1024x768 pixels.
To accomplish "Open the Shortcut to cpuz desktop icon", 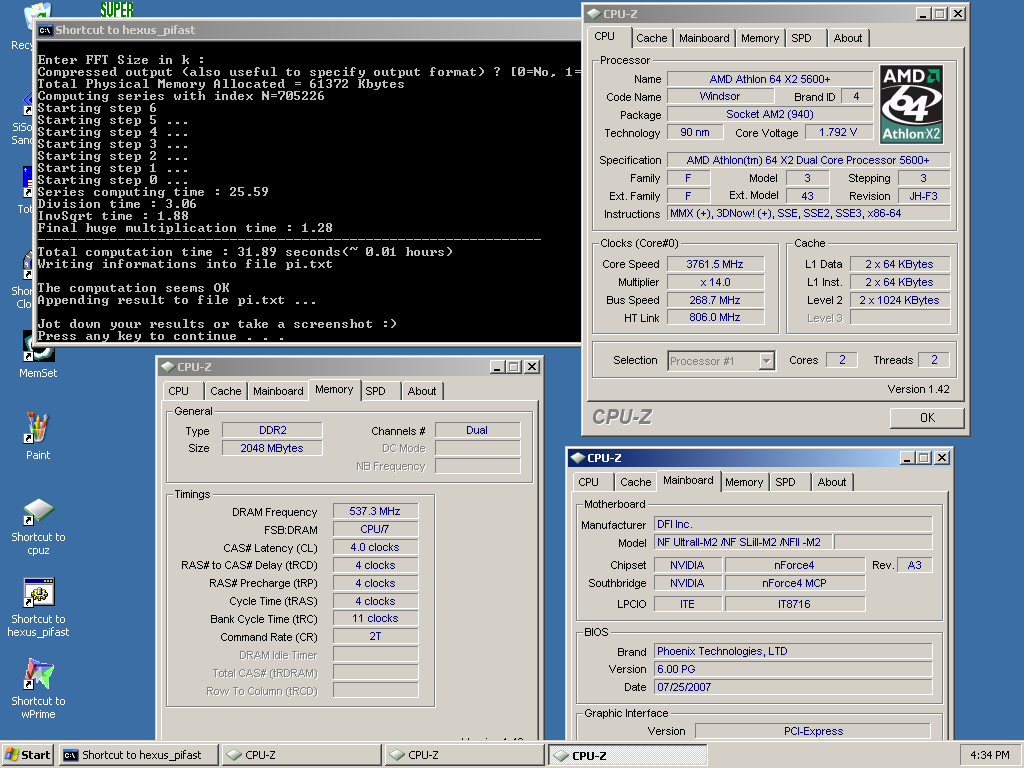I will tap(38, 526).
